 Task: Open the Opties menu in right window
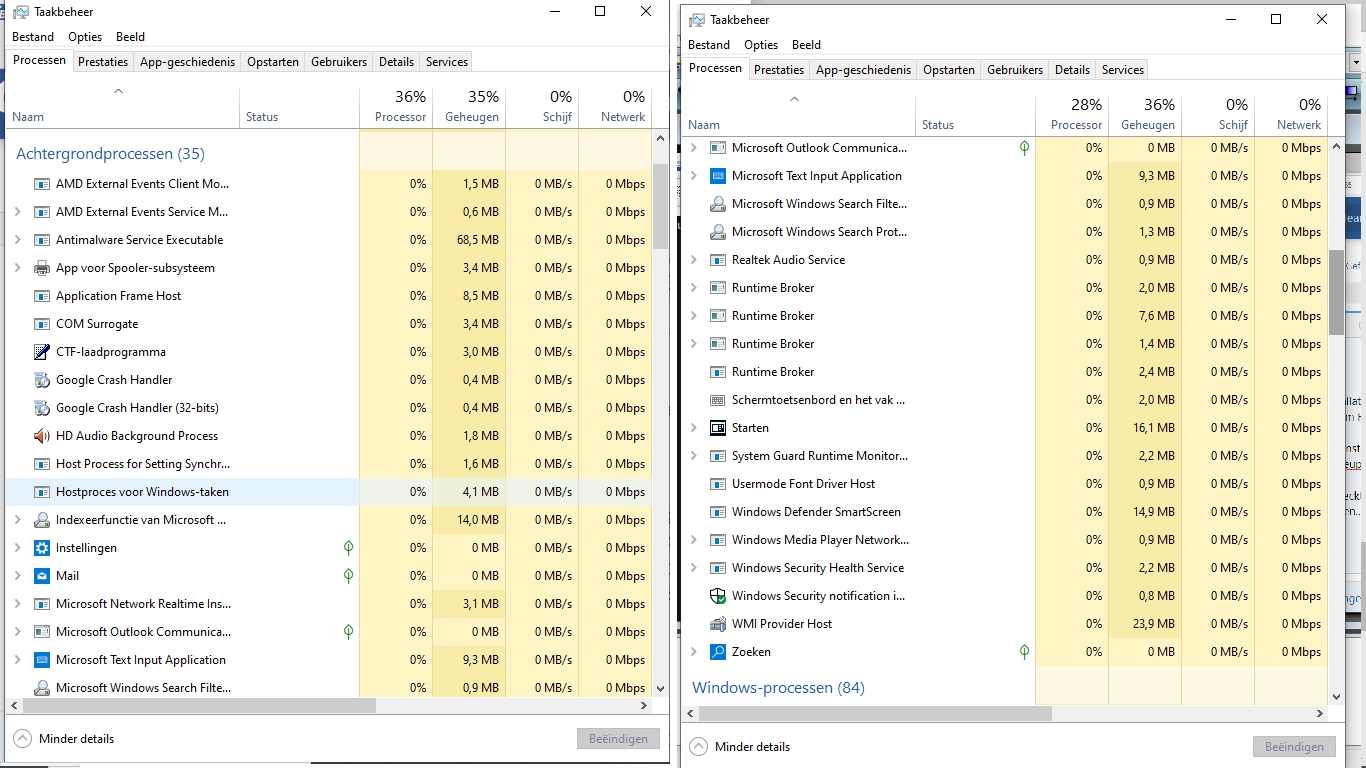[761, 45]
